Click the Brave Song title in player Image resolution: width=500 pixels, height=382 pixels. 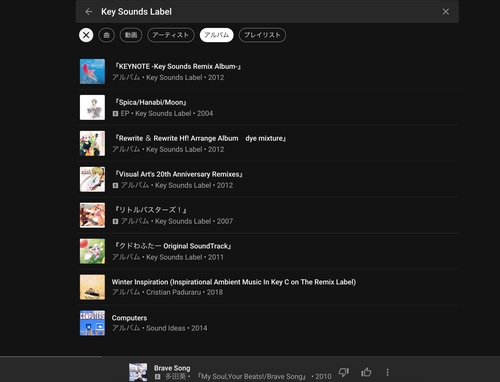[172, 368]
